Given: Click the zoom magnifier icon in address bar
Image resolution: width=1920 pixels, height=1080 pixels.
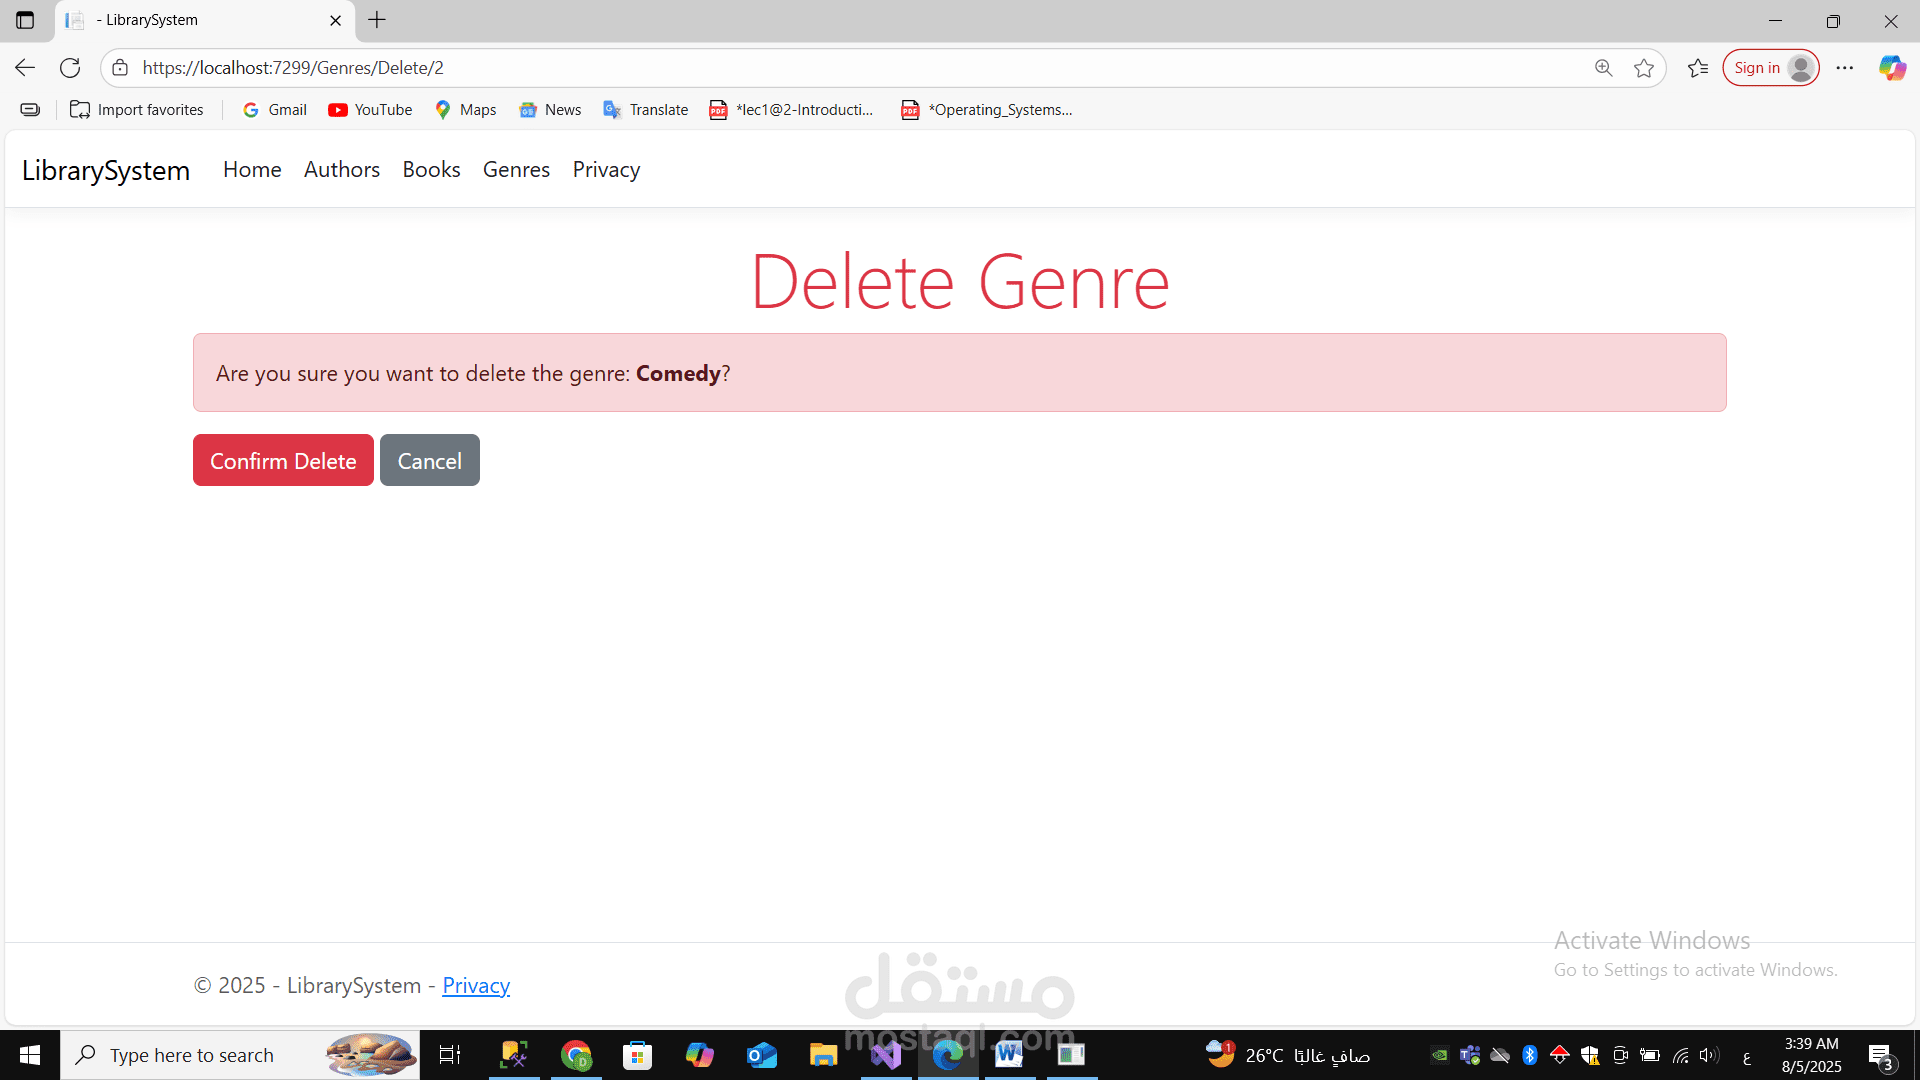Looking at the screenshot, I should coord(1604,68).
